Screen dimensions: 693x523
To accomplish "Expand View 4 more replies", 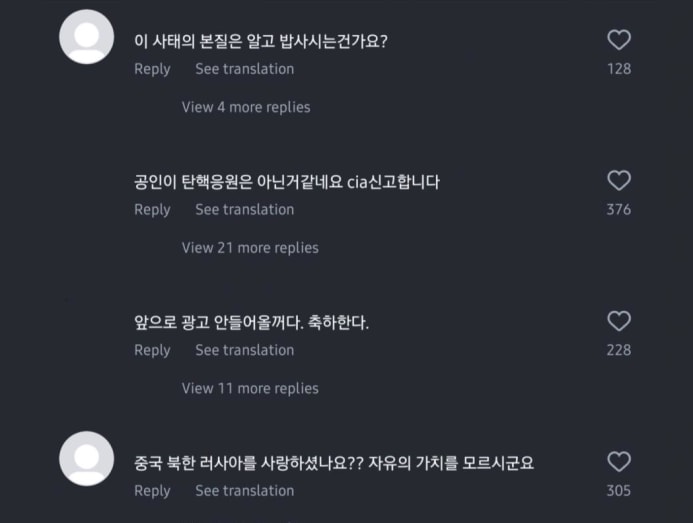I will pyautogui.click(x=246, y=107).
